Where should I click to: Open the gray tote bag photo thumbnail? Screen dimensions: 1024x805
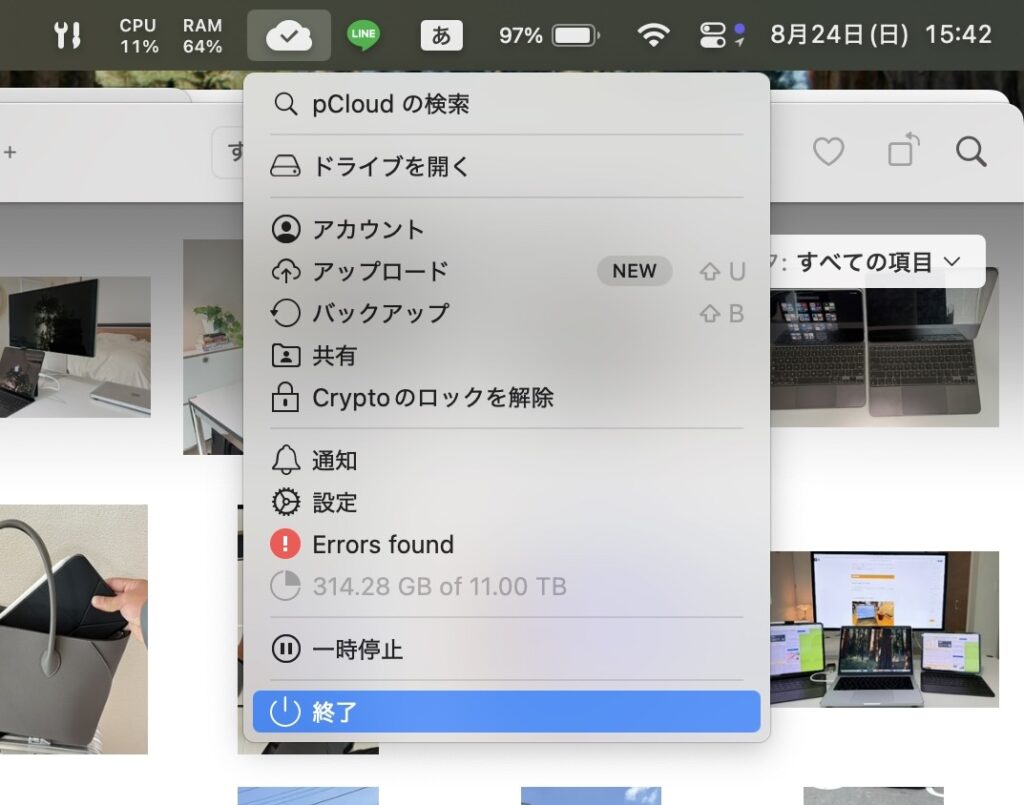tap(74, 629)
